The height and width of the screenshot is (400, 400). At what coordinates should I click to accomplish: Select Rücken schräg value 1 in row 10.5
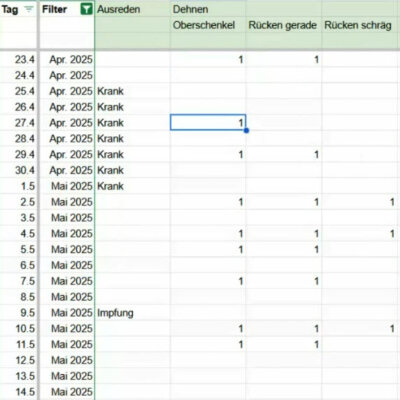click(x=361, y=329)
